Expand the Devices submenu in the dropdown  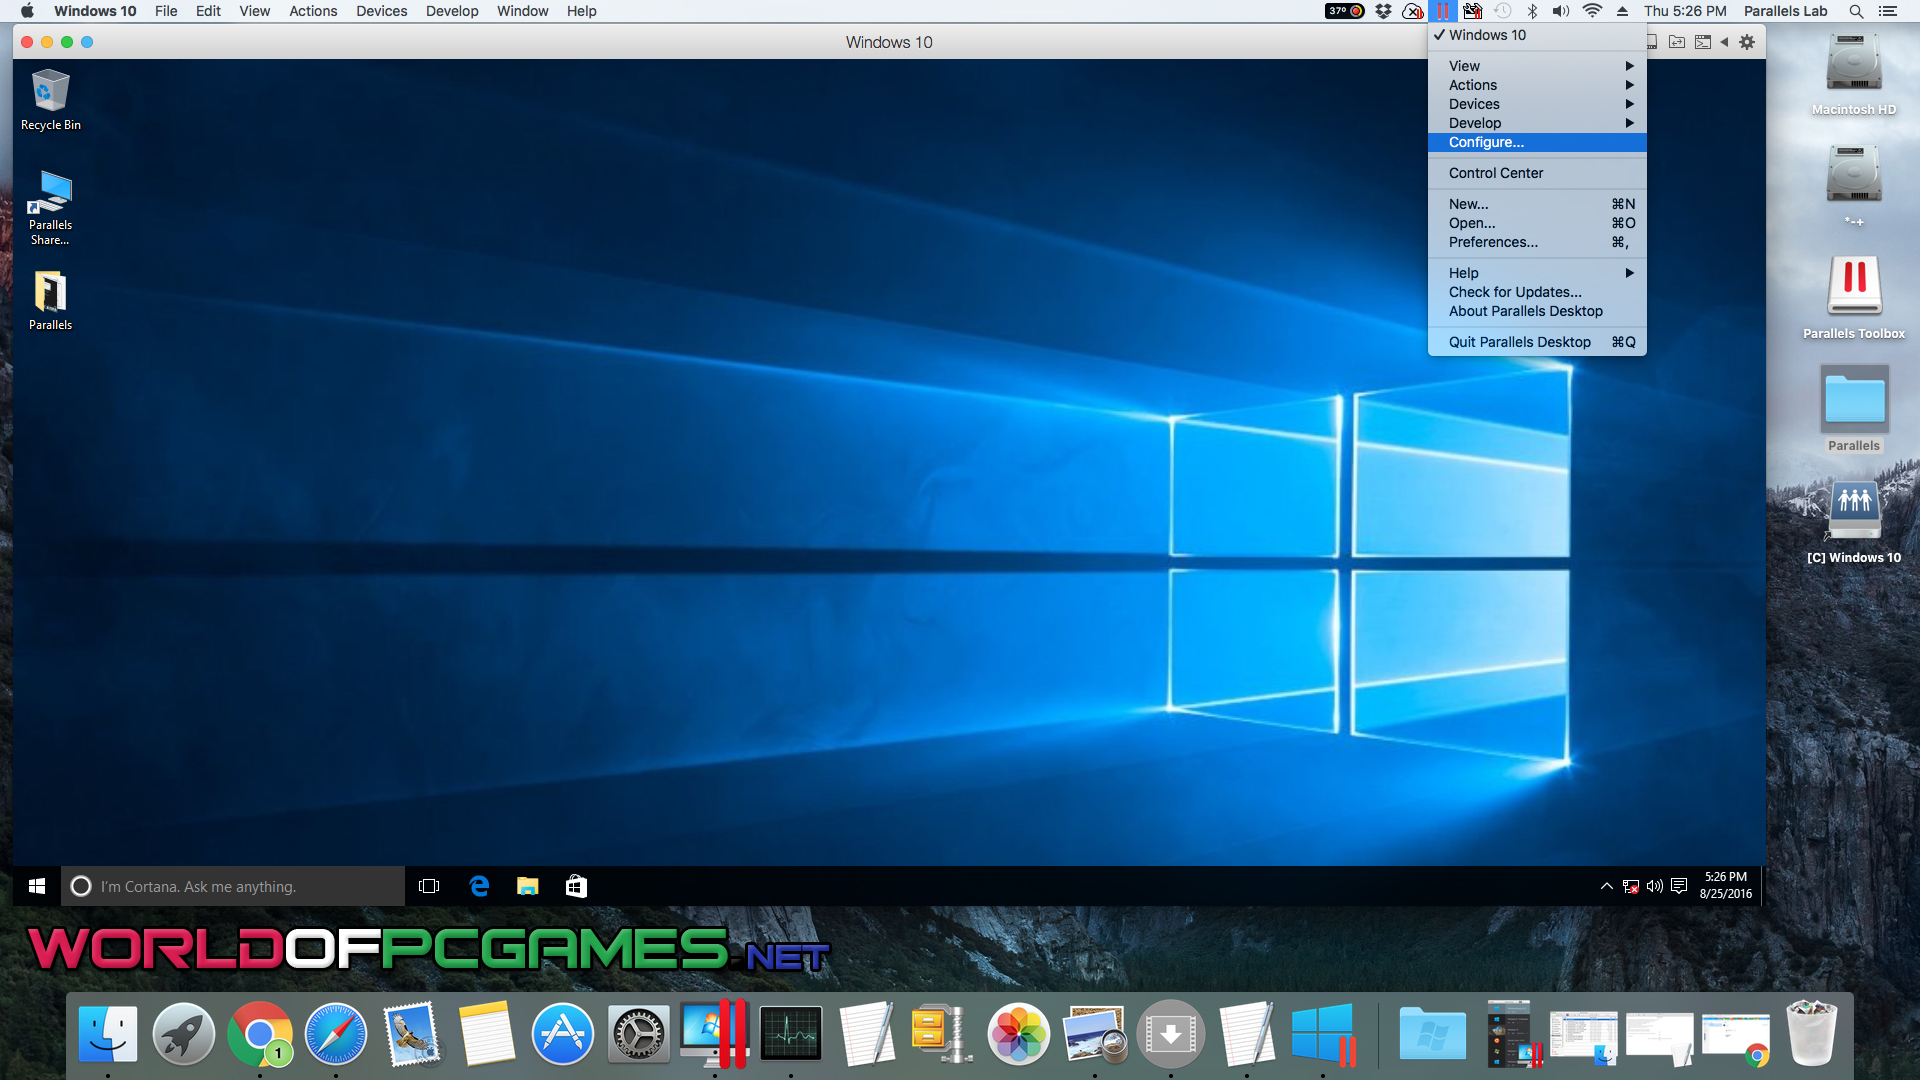[x=1474, y=104]
